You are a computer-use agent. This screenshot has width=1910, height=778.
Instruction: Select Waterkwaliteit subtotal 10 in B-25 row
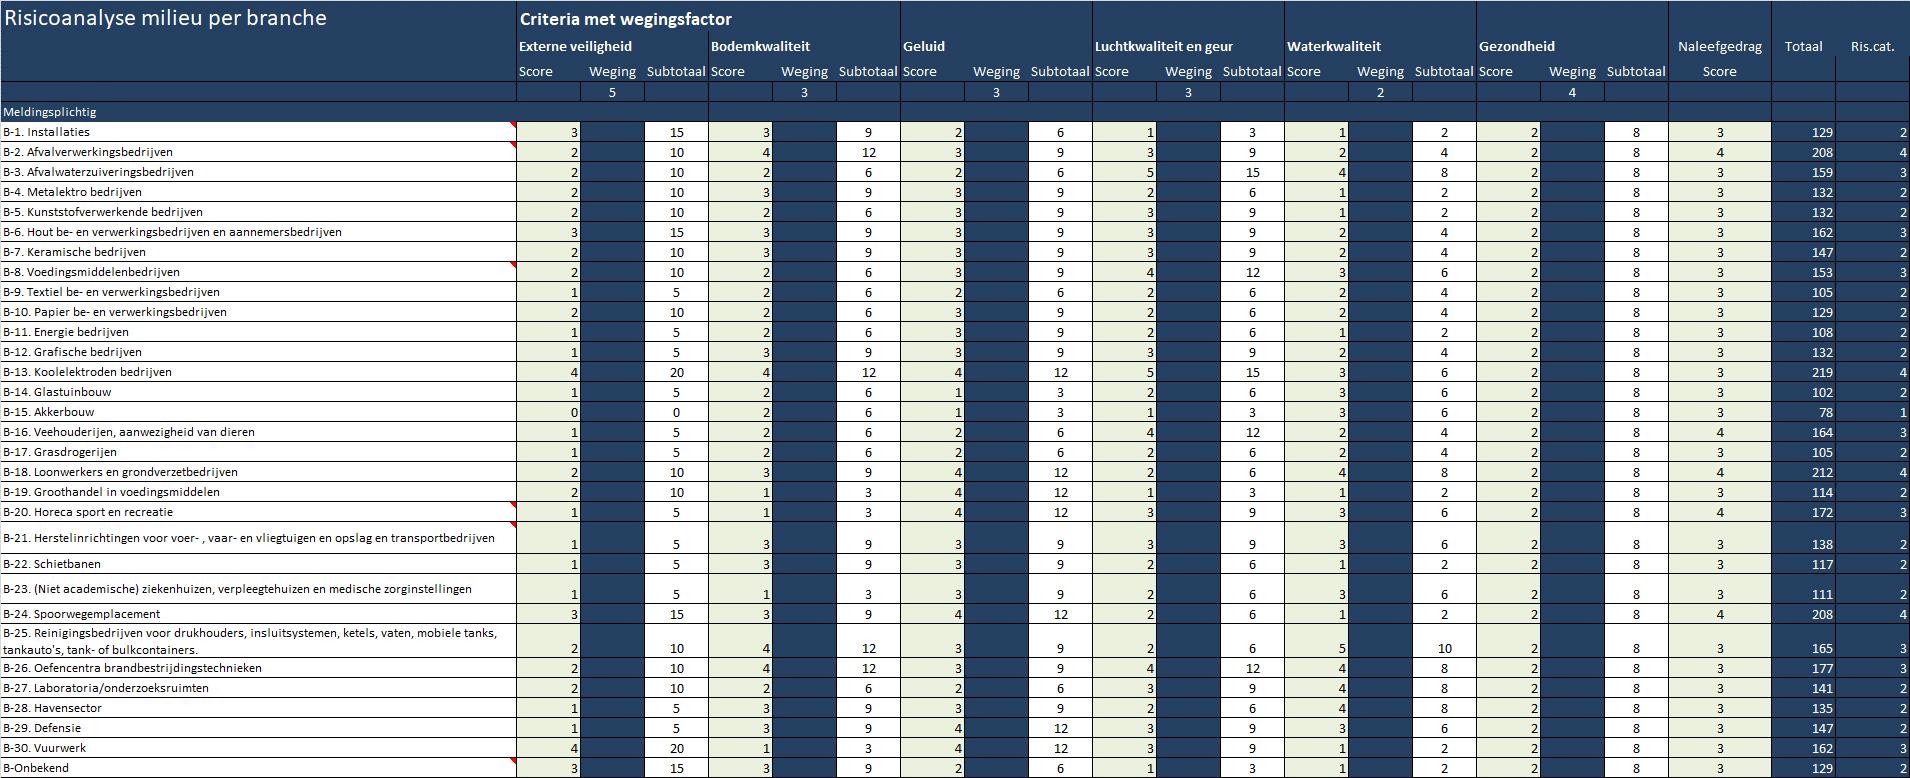click(x=1444, y=648)
